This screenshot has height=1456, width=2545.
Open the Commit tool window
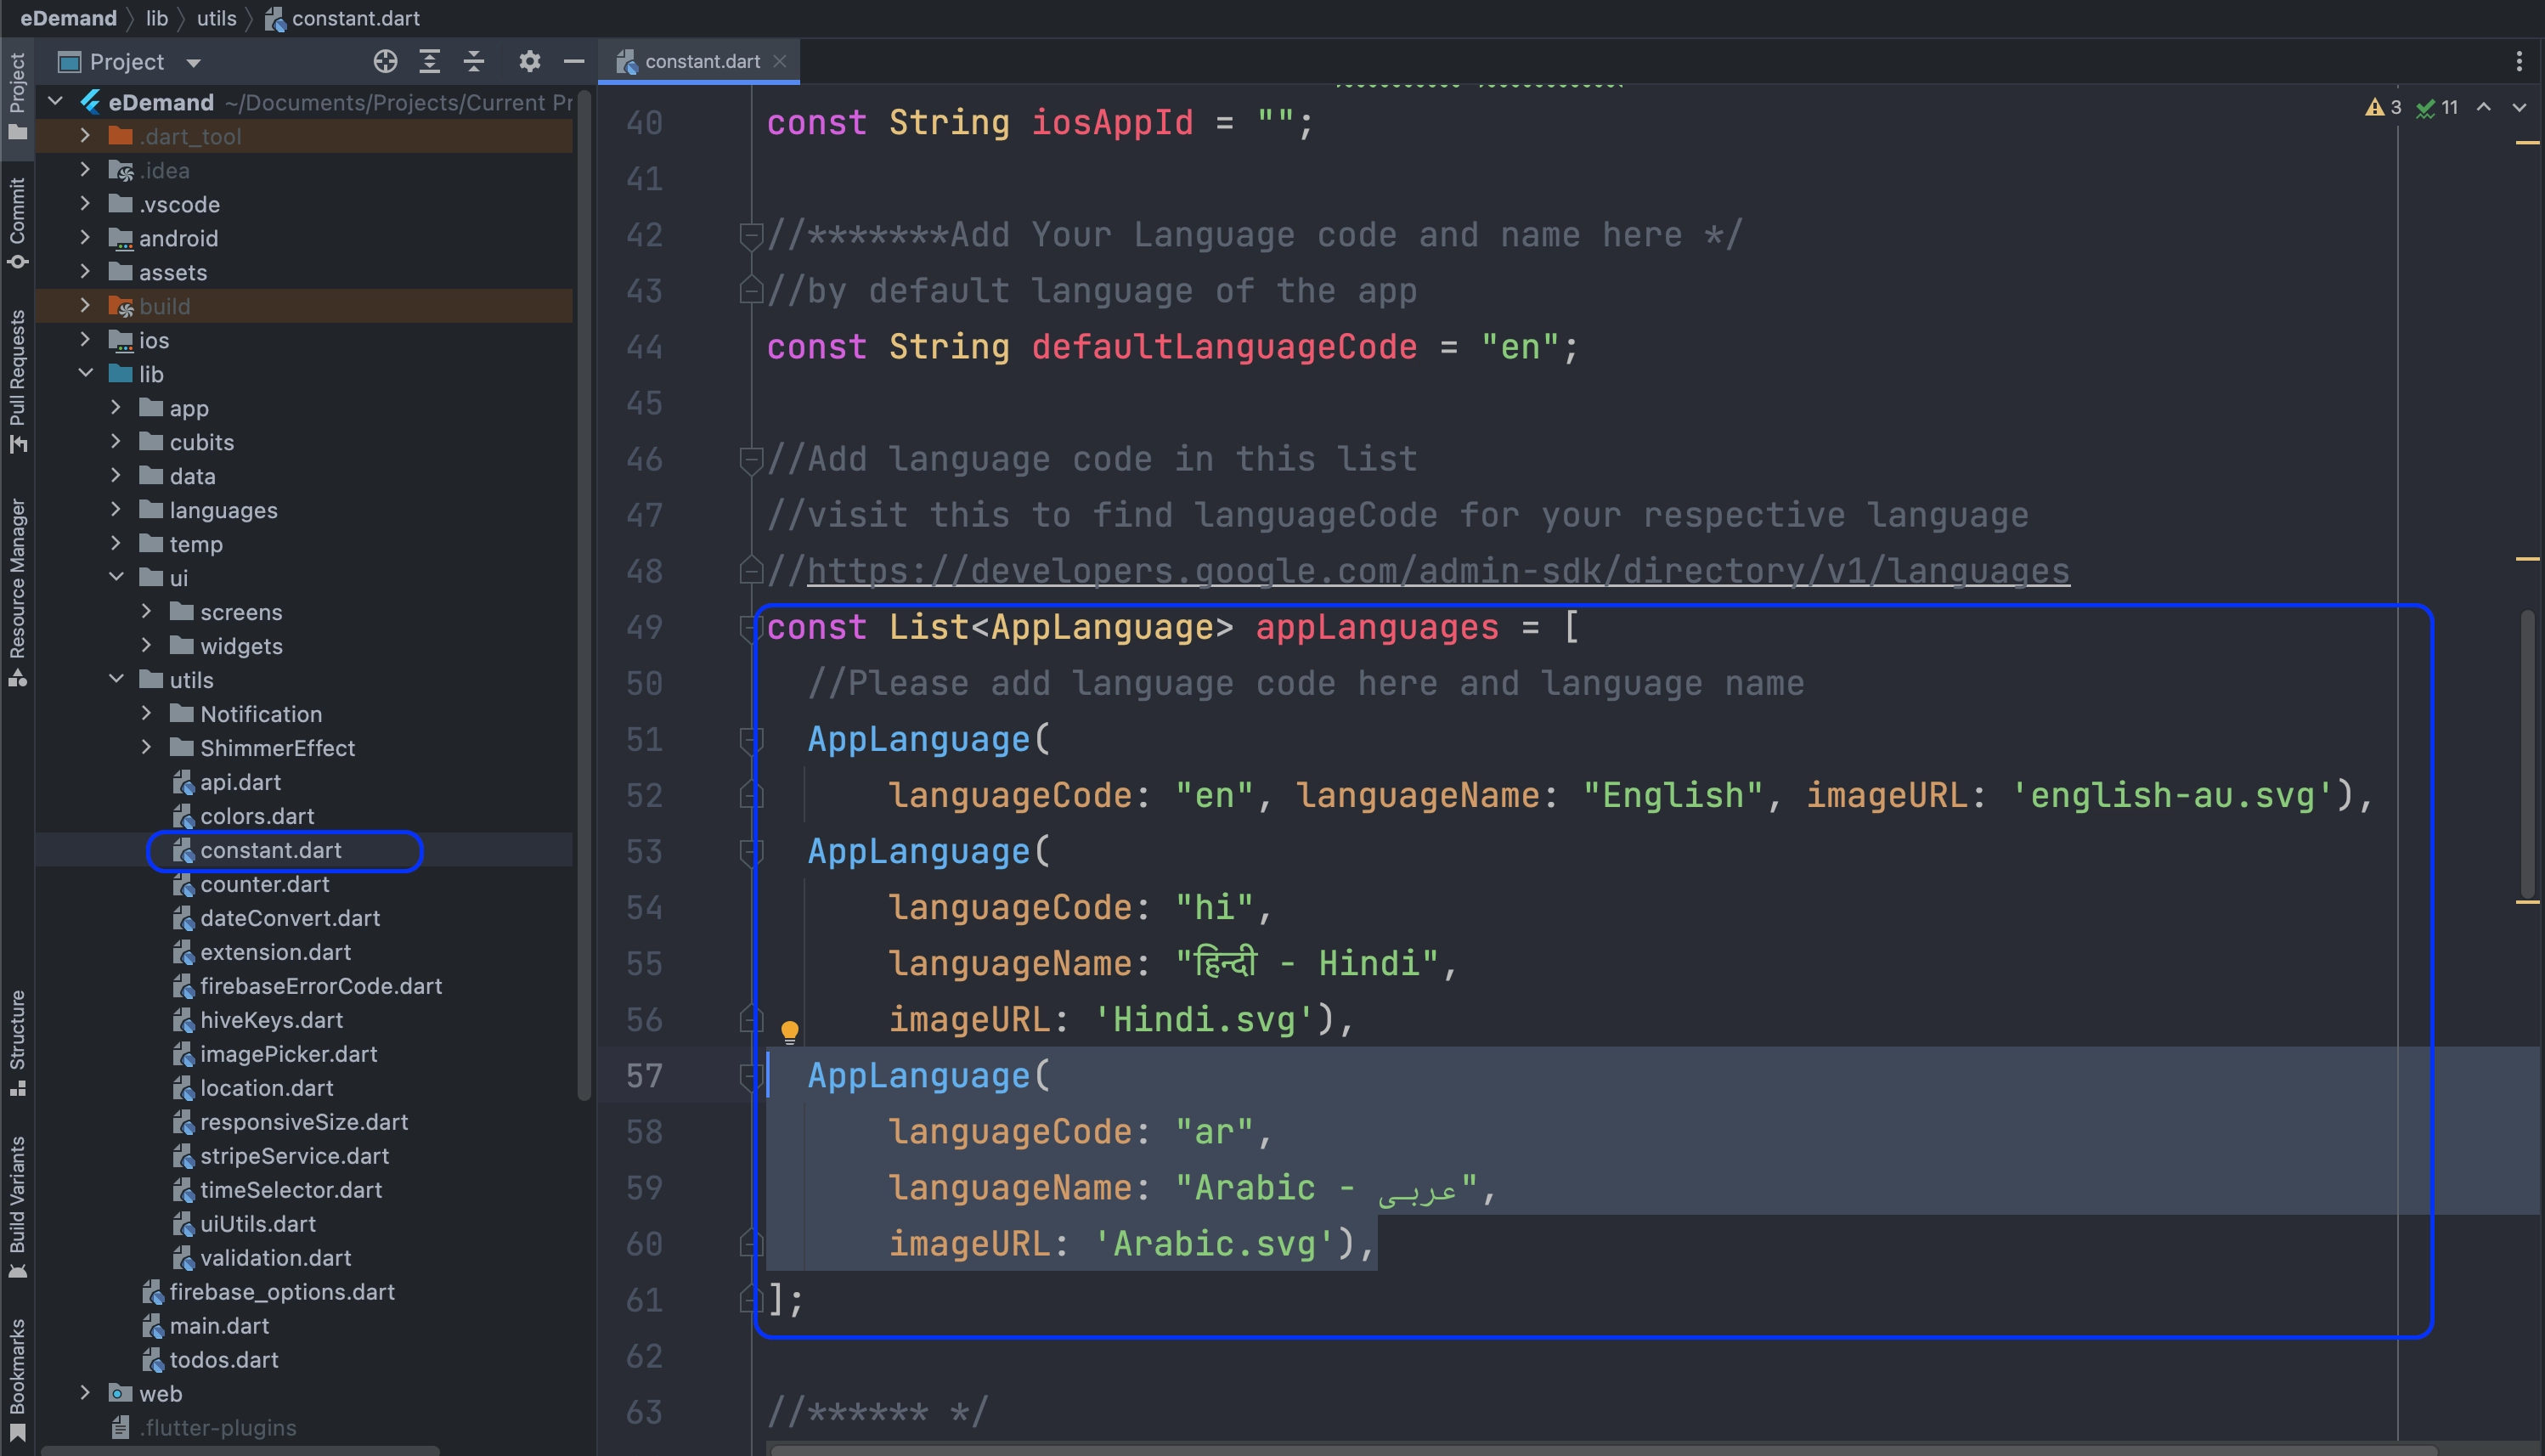click(x=17, y=223)
